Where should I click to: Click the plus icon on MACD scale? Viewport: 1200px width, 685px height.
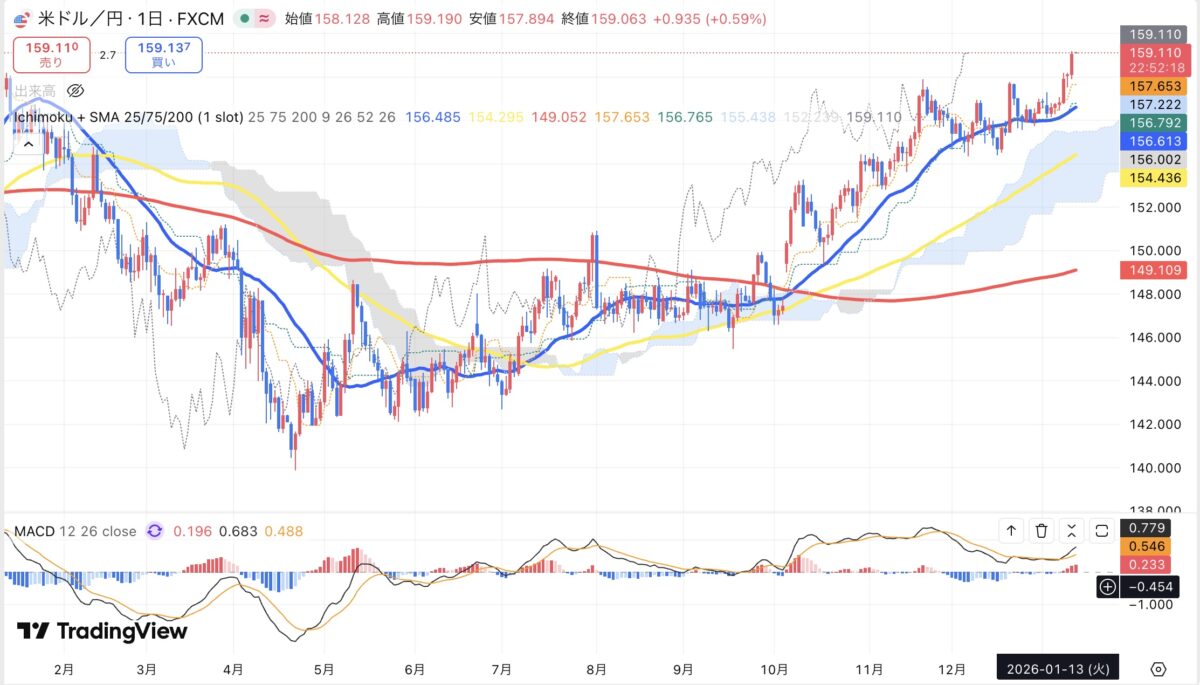coord(1107,587)
